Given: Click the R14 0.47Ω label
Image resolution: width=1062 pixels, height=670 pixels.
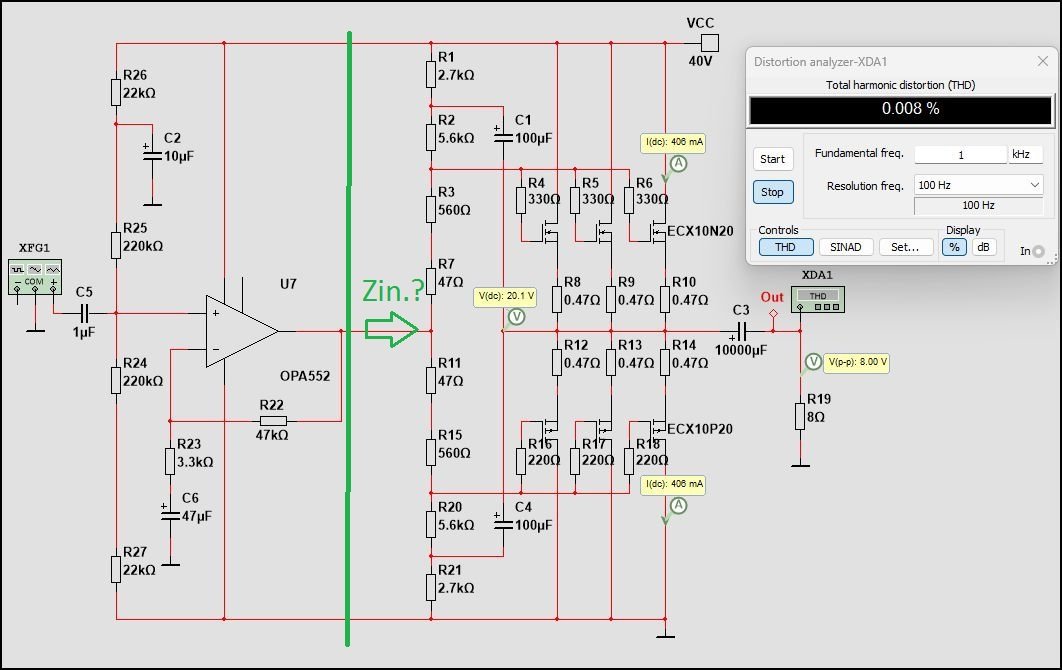Looking at the screenshot, I should (690, 354).
